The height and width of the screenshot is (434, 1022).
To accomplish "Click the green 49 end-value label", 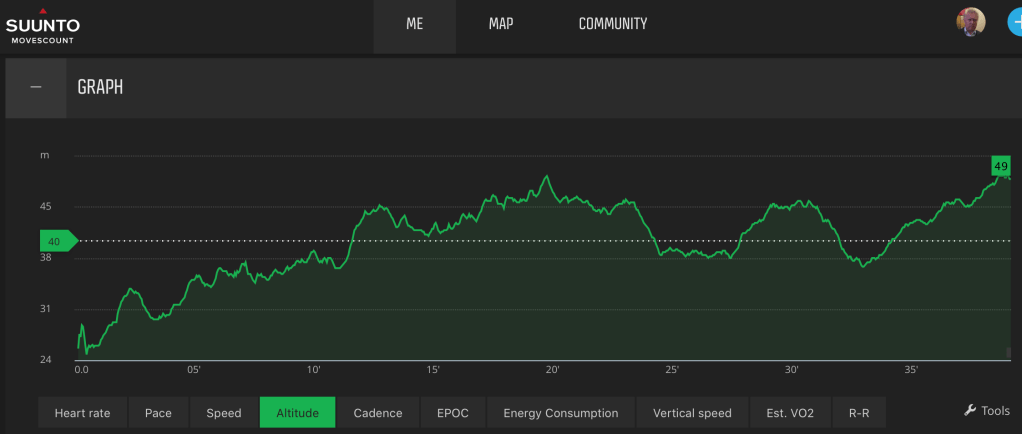I will pyautogui.click(x=1000, y=165).
